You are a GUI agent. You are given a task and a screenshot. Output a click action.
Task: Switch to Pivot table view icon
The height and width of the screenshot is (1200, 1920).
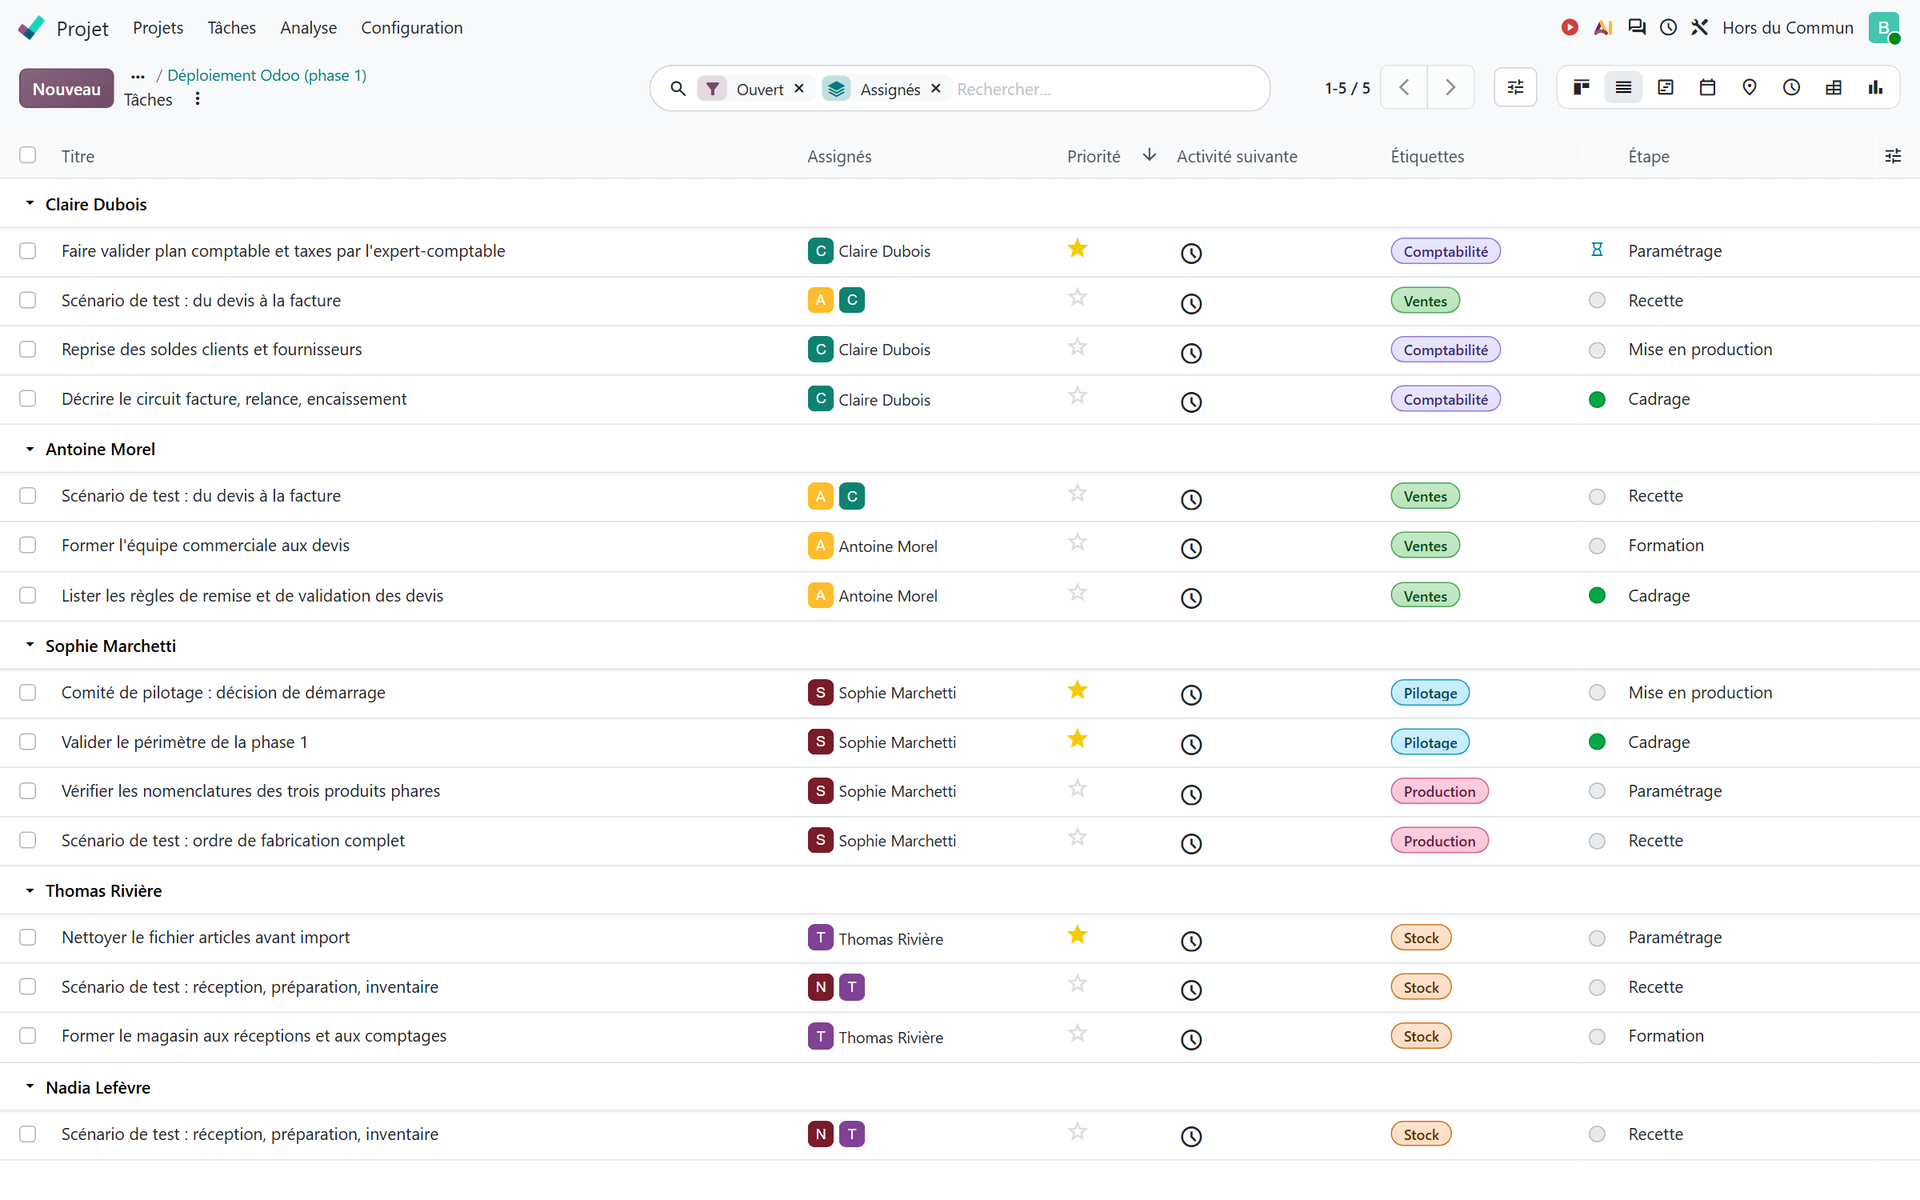point(1833,88)
